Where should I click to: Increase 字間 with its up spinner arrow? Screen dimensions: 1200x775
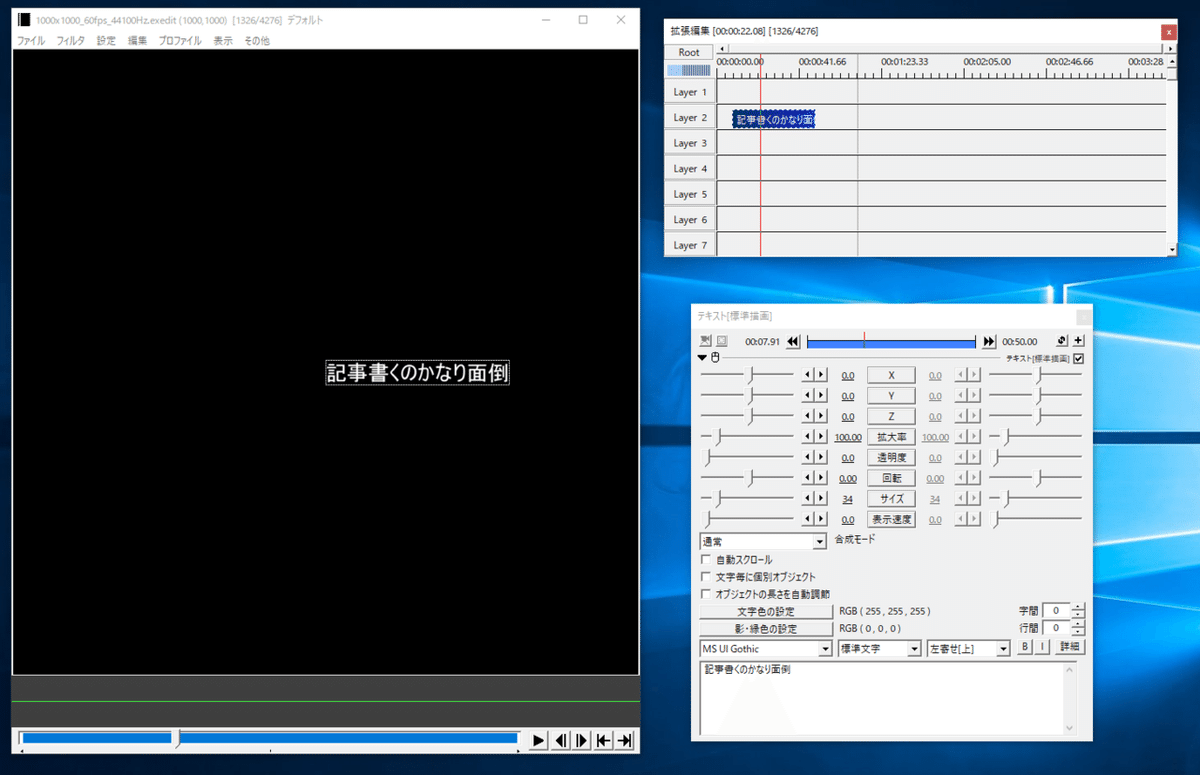click(x=1078, y=606)
